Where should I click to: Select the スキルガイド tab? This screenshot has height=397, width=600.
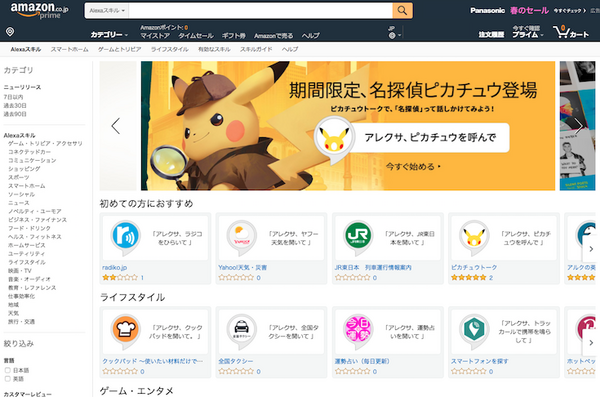point(256,49)
